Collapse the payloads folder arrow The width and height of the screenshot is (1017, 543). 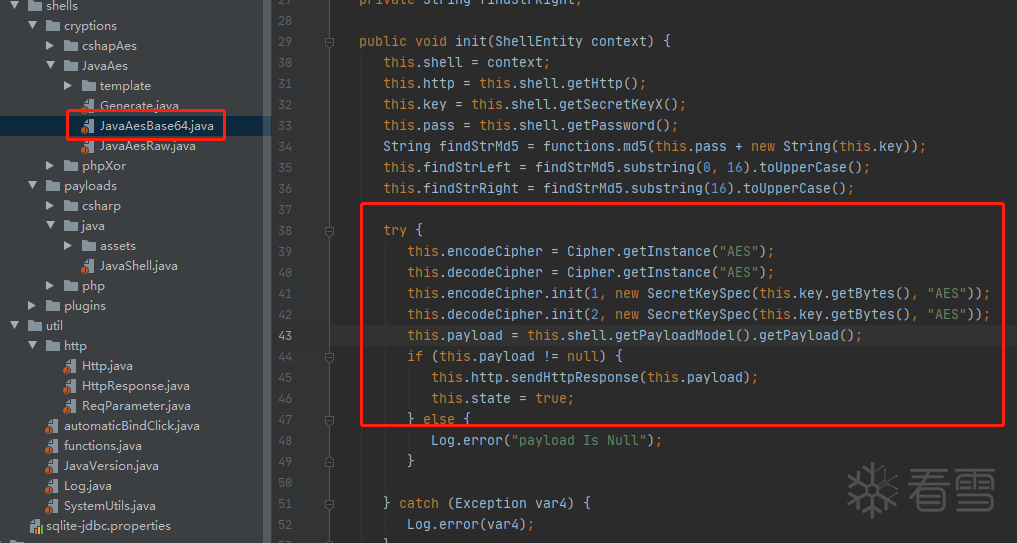pos(32,186)
